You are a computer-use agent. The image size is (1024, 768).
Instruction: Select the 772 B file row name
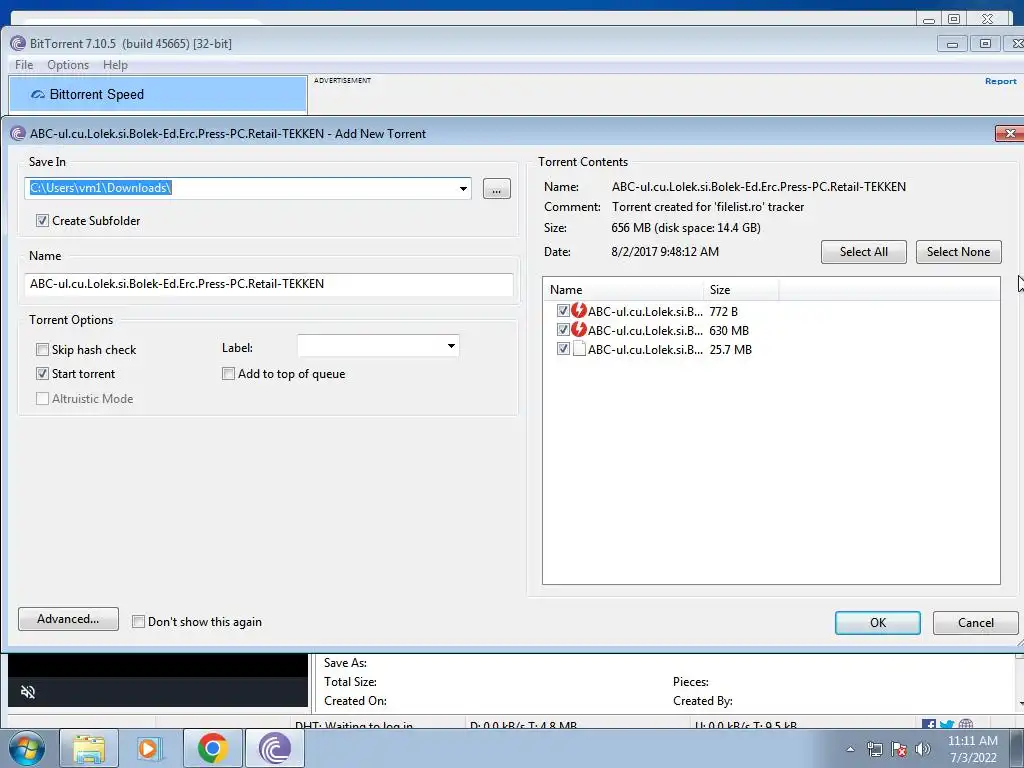[645, 312]
